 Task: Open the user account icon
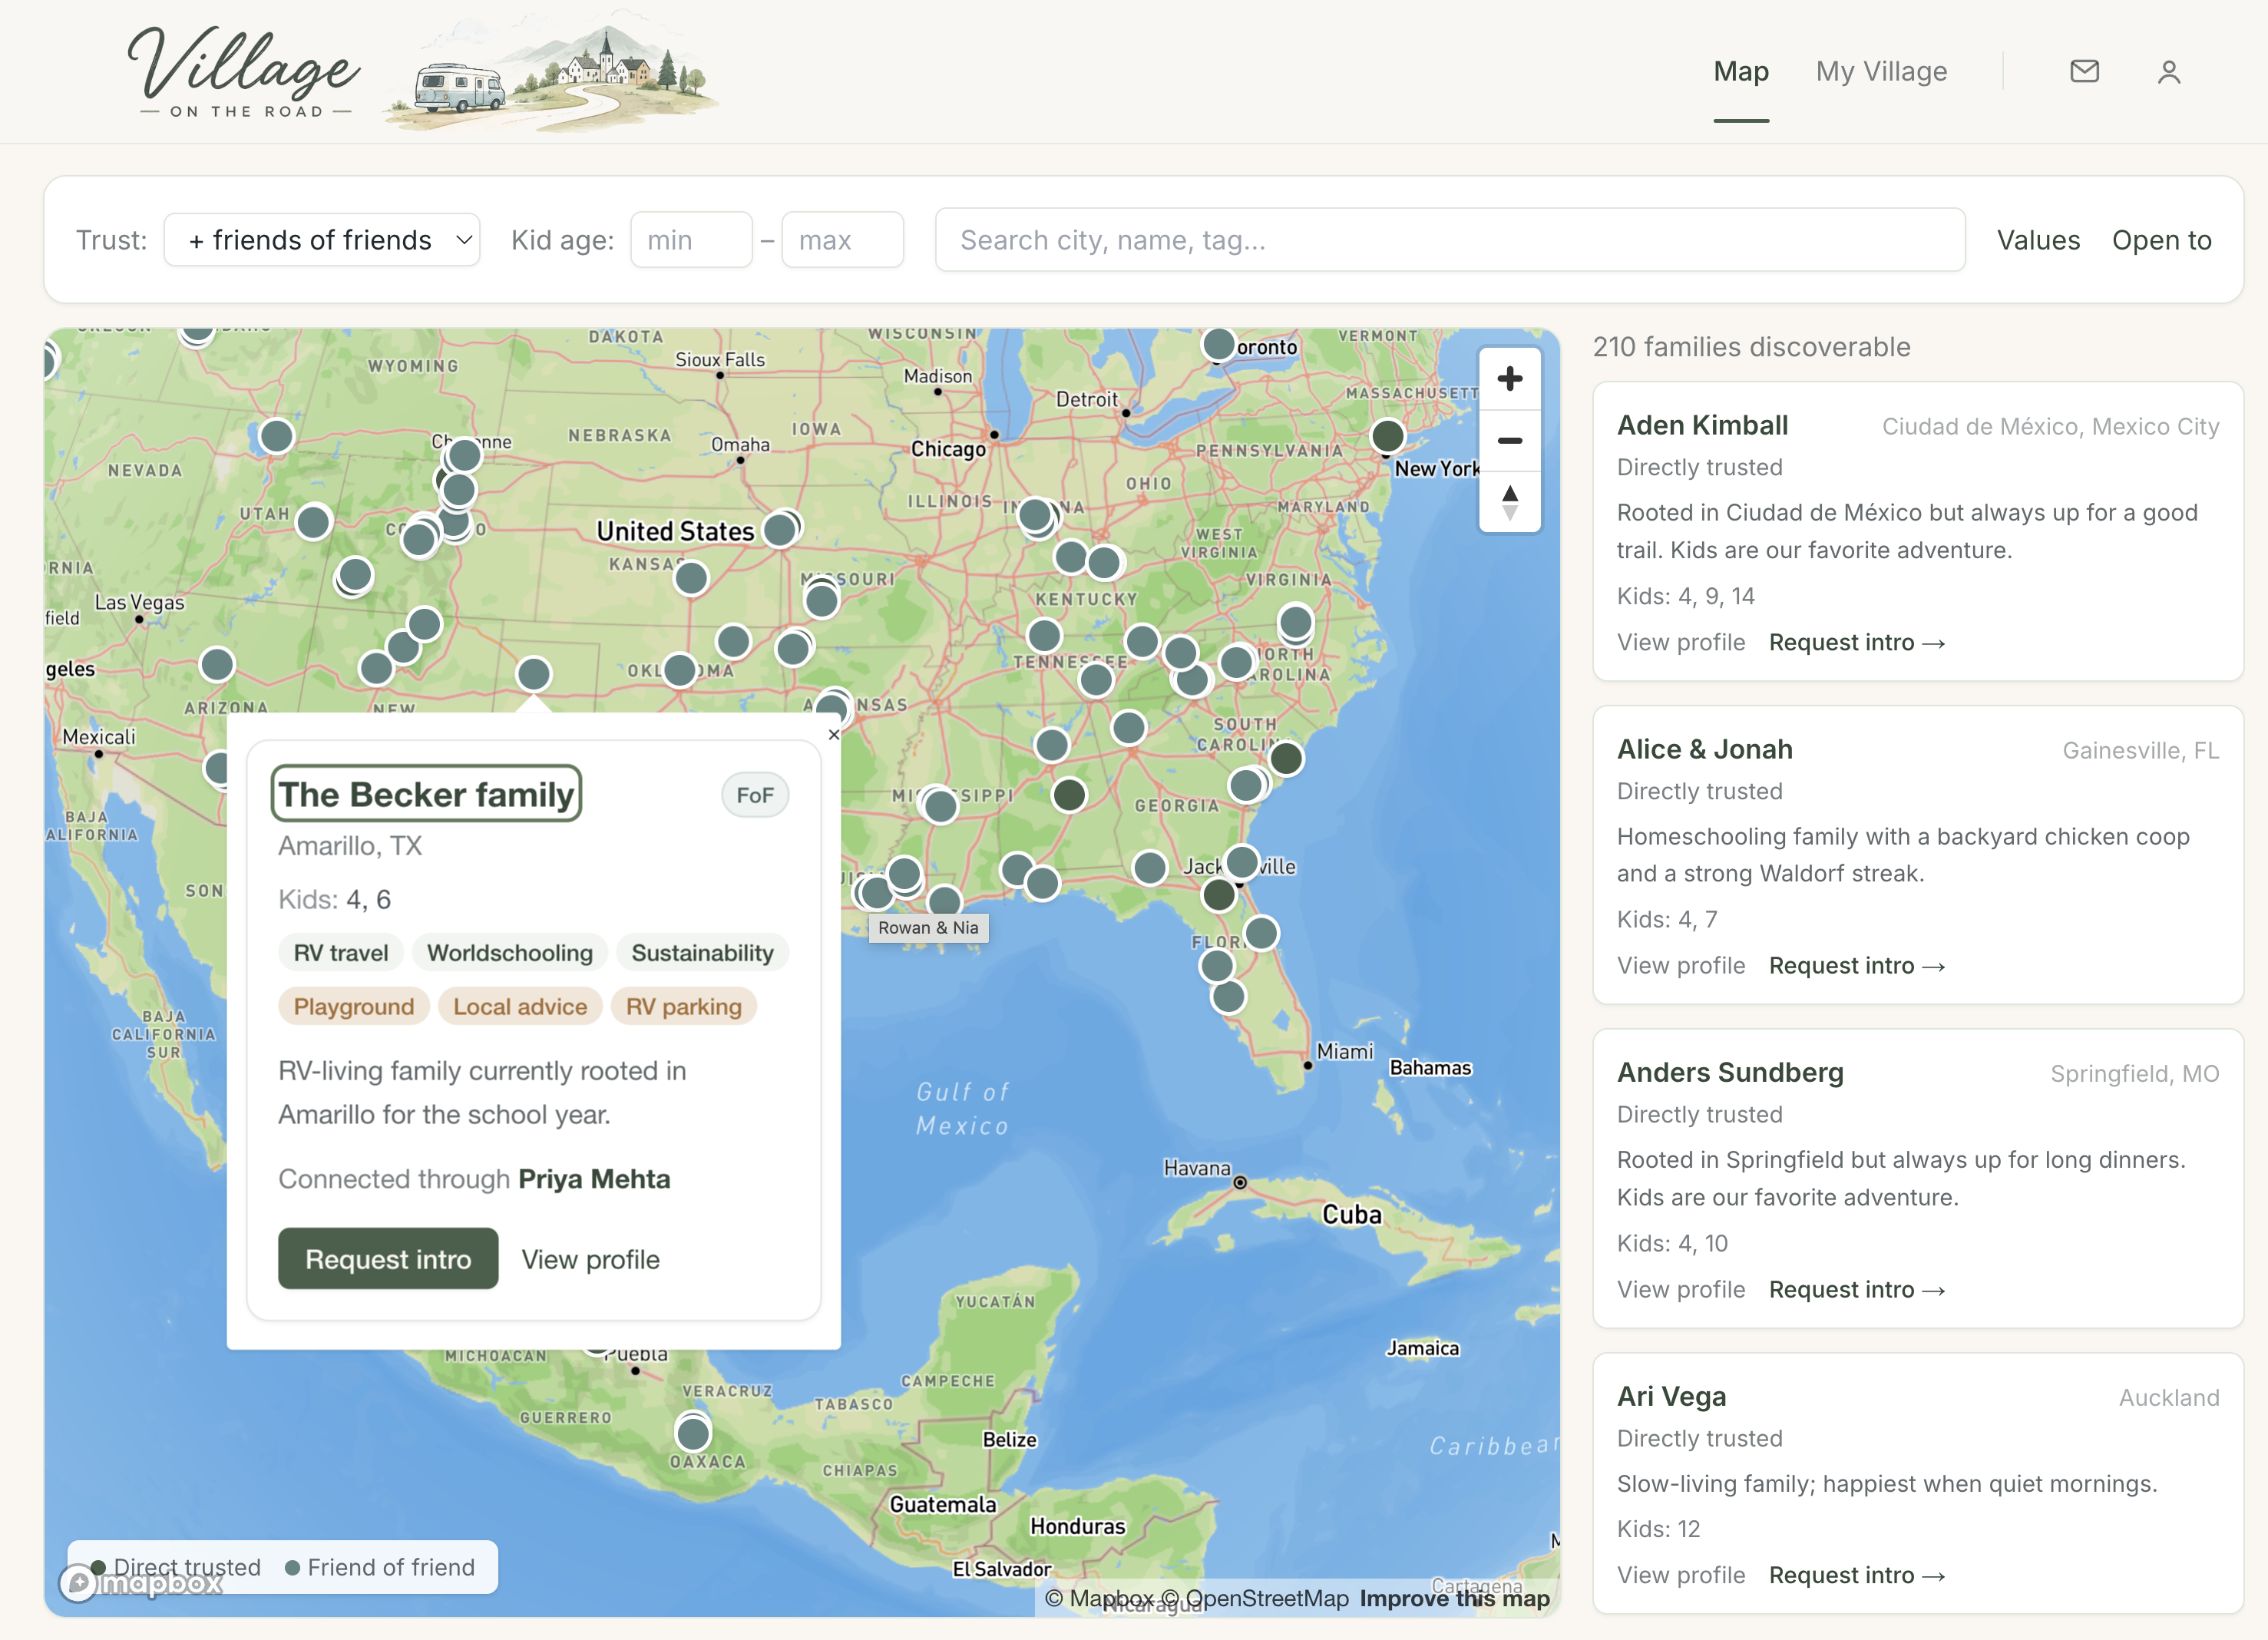[x=2168, y=72]
